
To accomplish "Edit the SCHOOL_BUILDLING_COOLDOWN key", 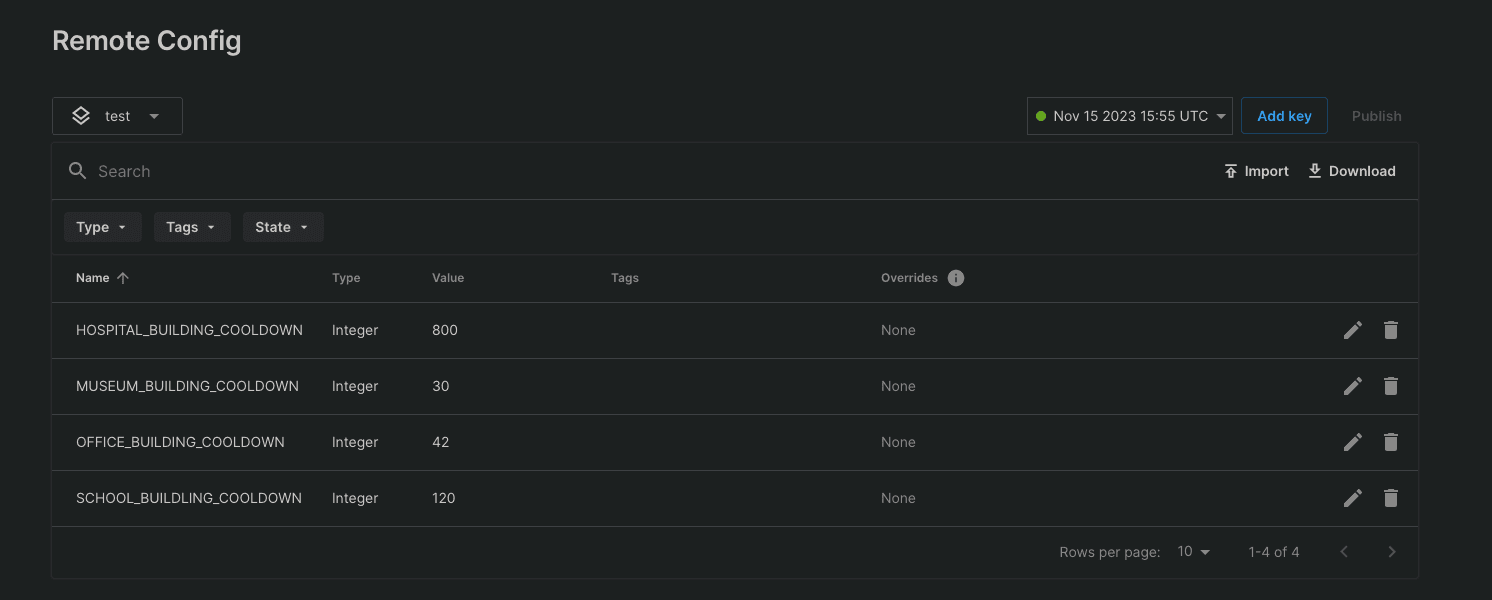I will click(x=1353, y=498).
